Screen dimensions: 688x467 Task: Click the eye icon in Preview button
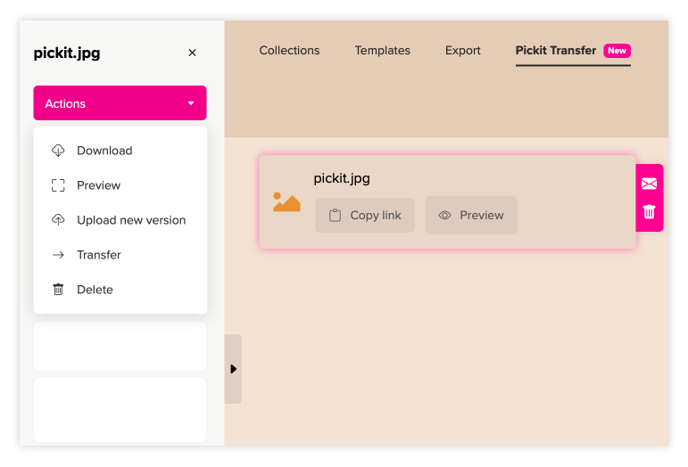pos(444,215)
